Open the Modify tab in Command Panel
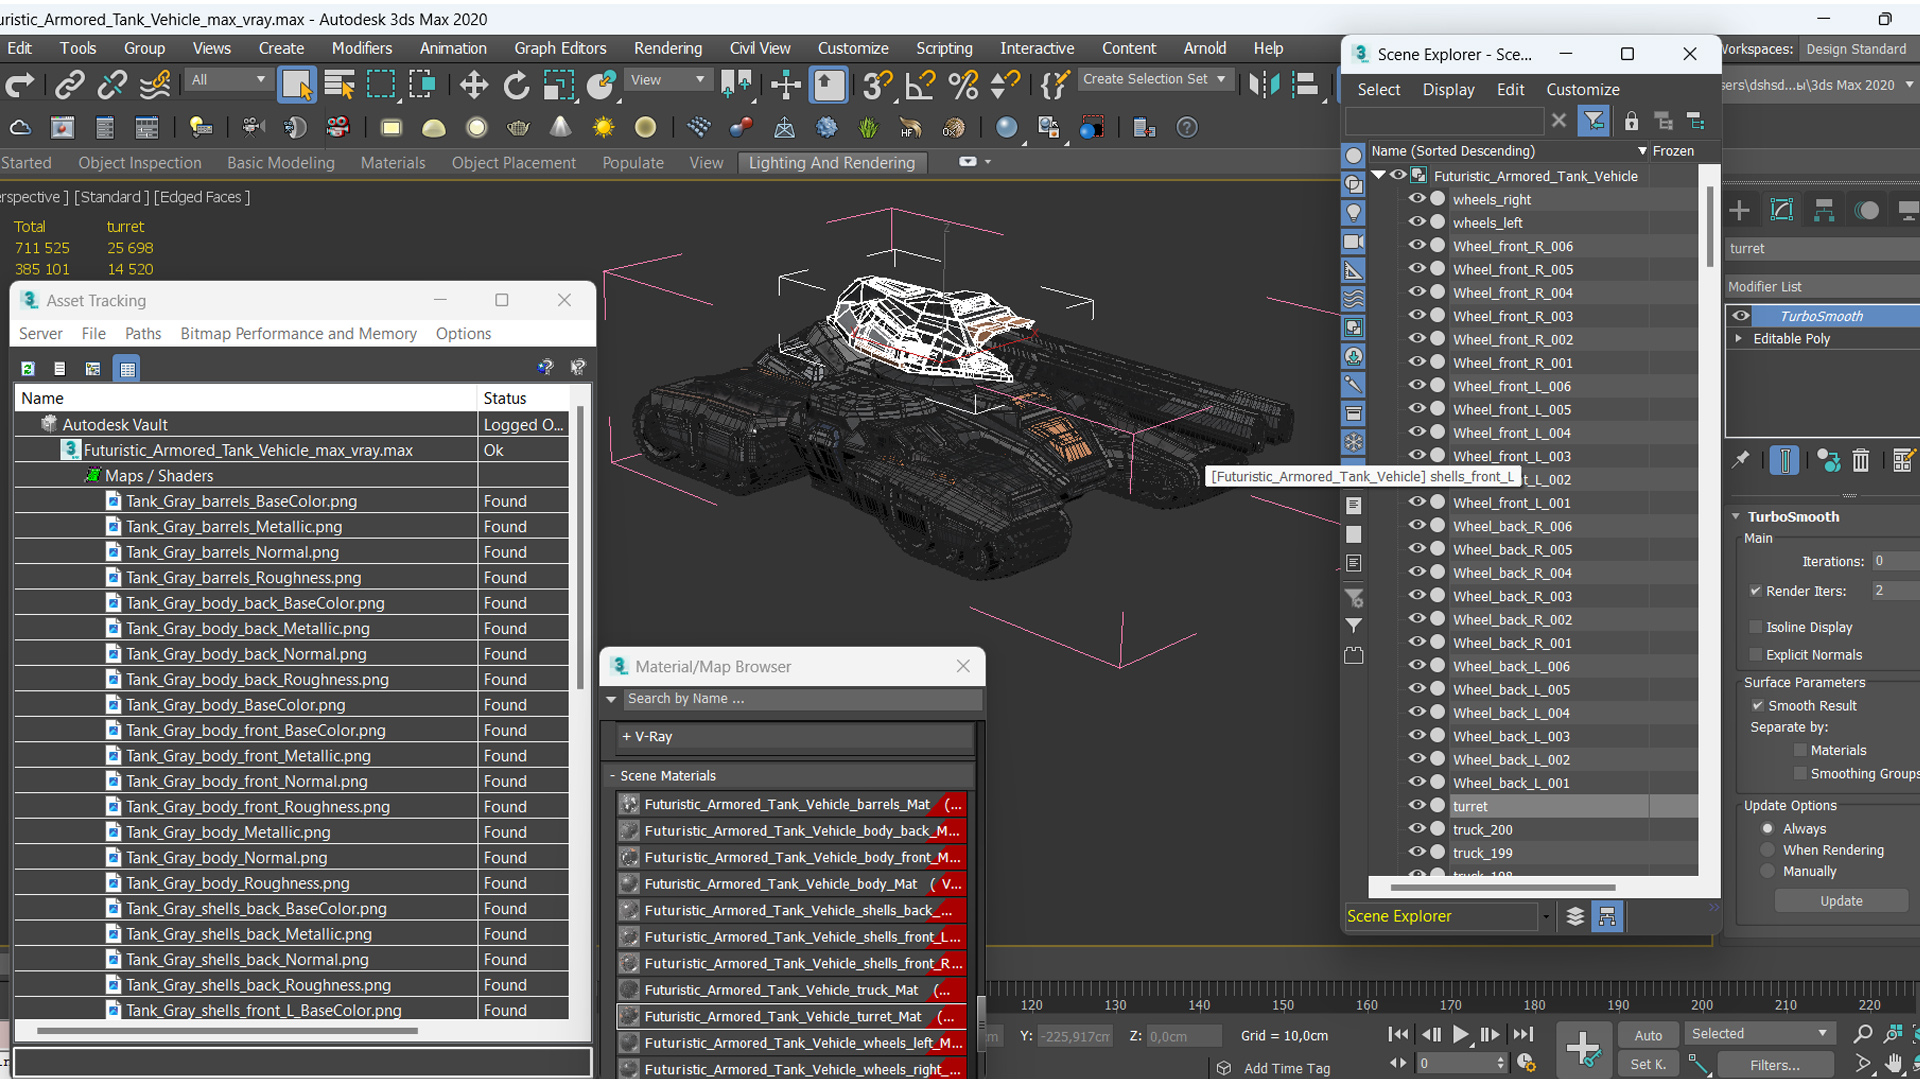 (x=1782, y=210)
